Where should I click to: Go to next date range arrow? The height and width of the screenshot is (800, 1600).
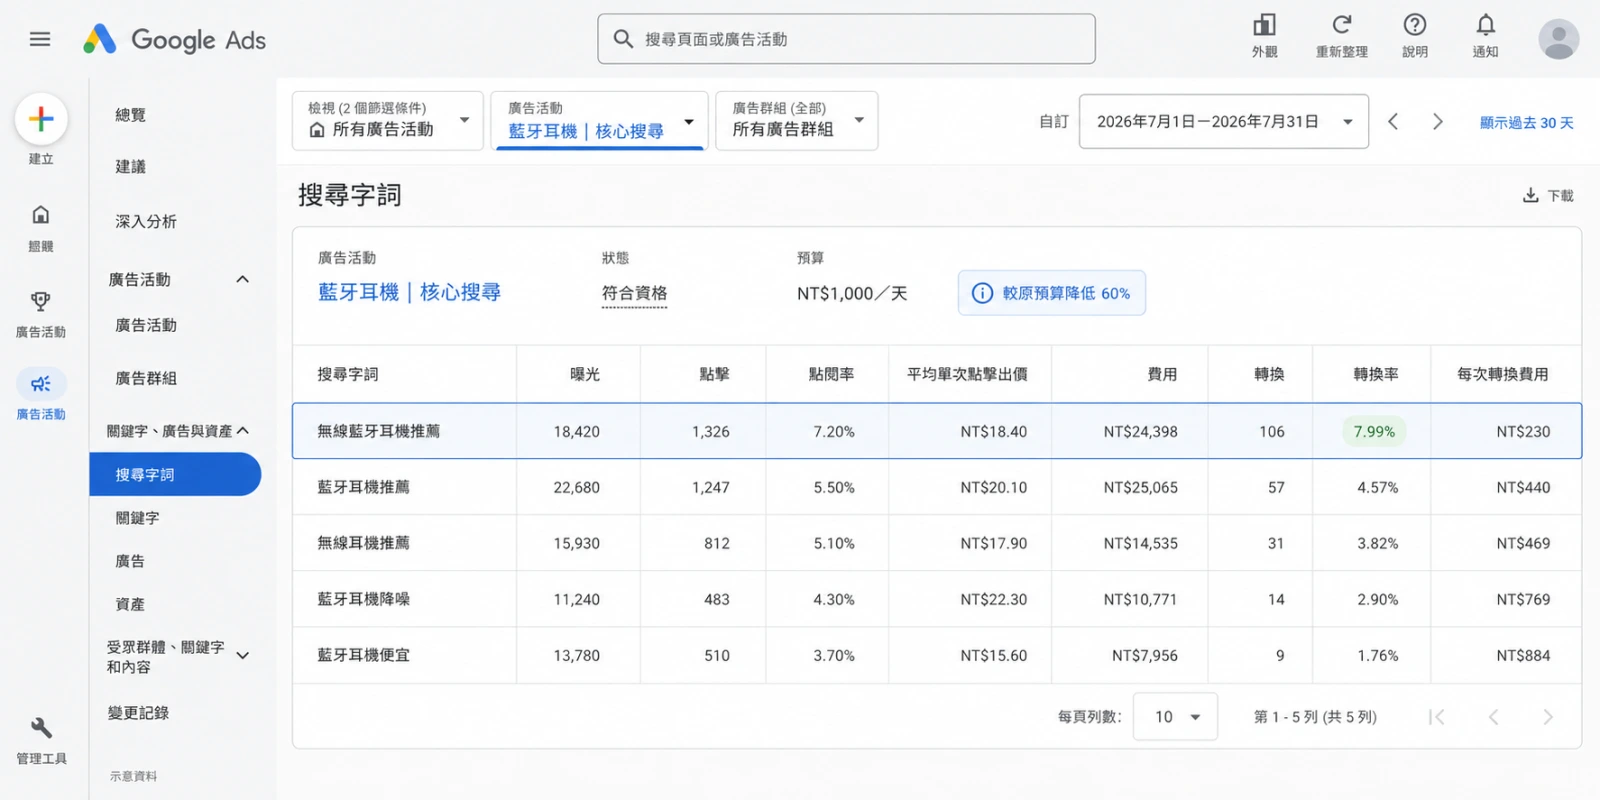1437,121
